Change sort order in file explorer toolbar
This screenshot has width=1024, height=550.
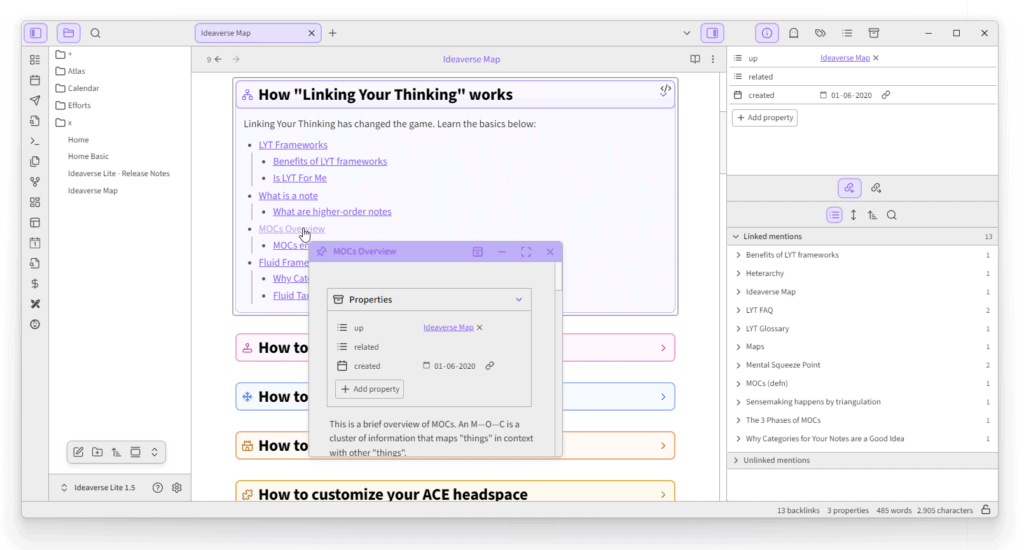coord(116,452)
